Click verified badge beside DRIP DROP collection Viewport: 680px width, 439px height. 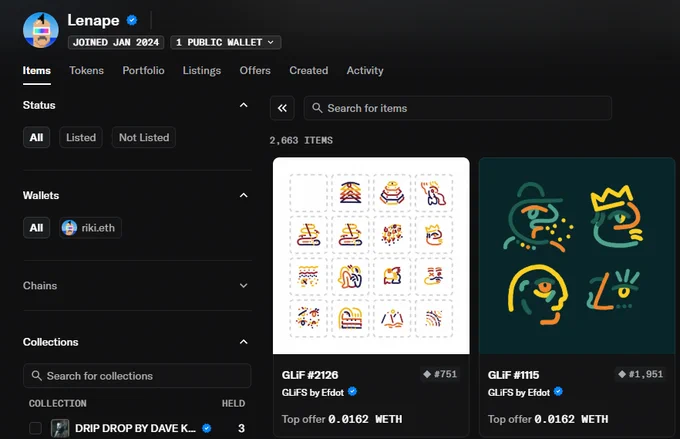click(207, 428)
